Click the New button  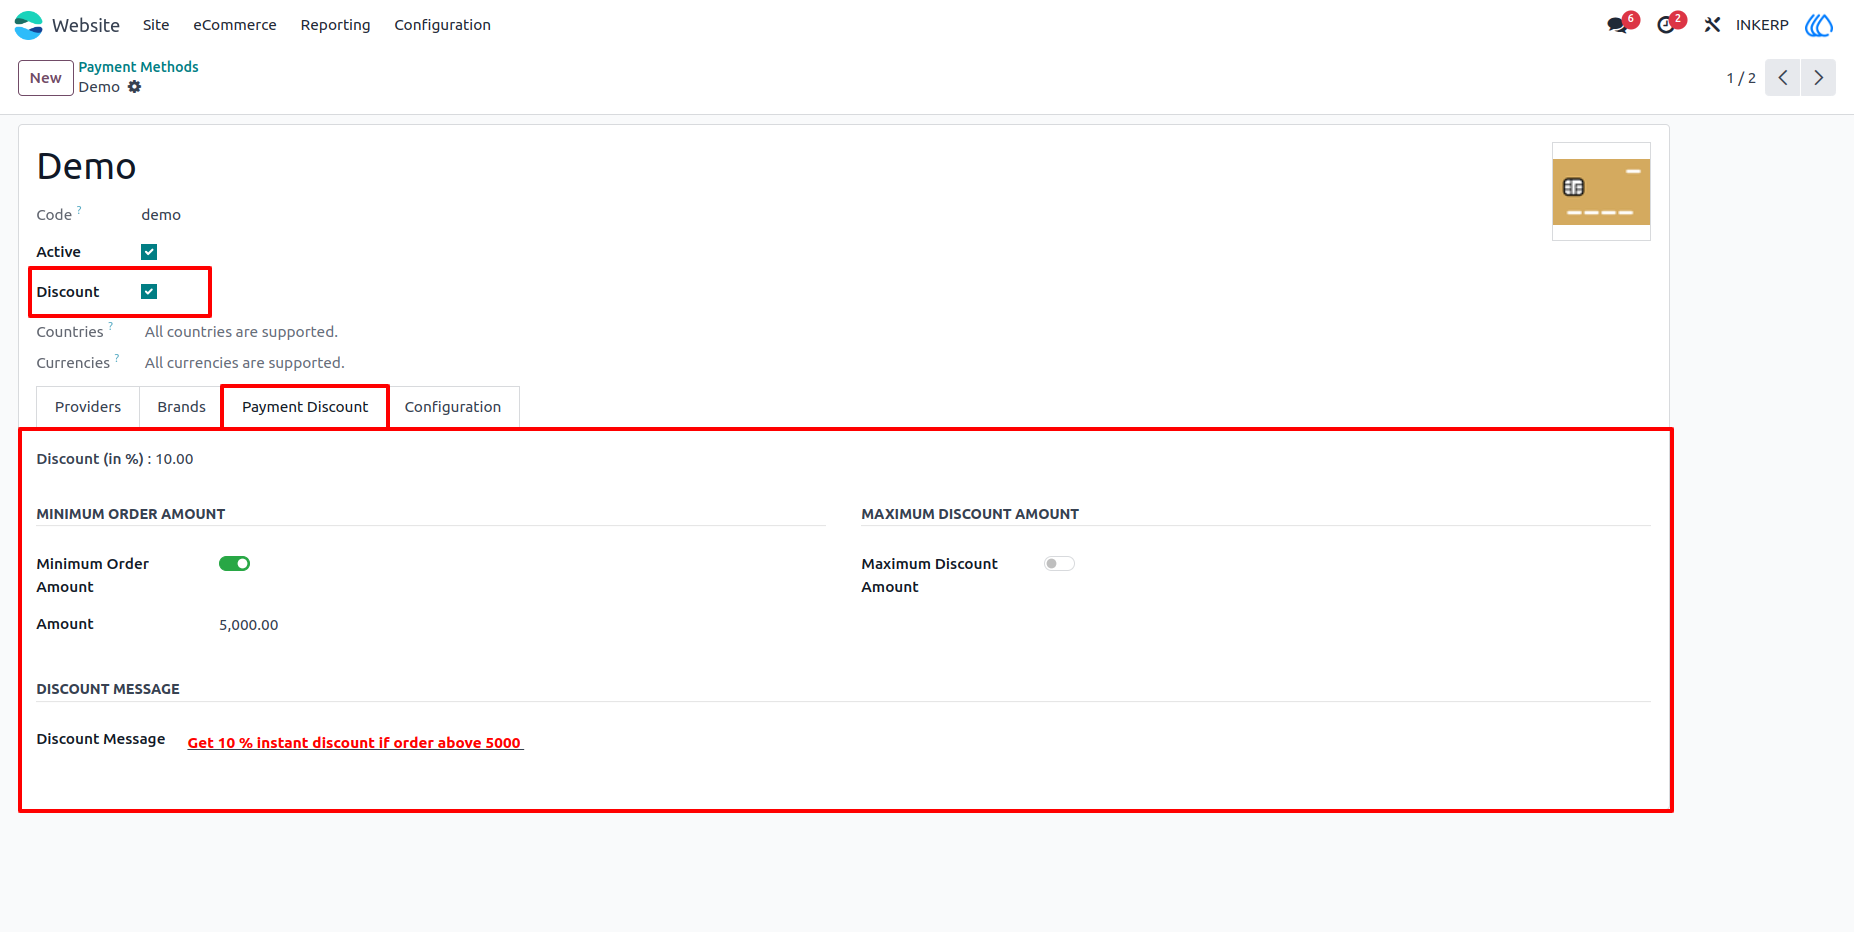coord(46,78)
